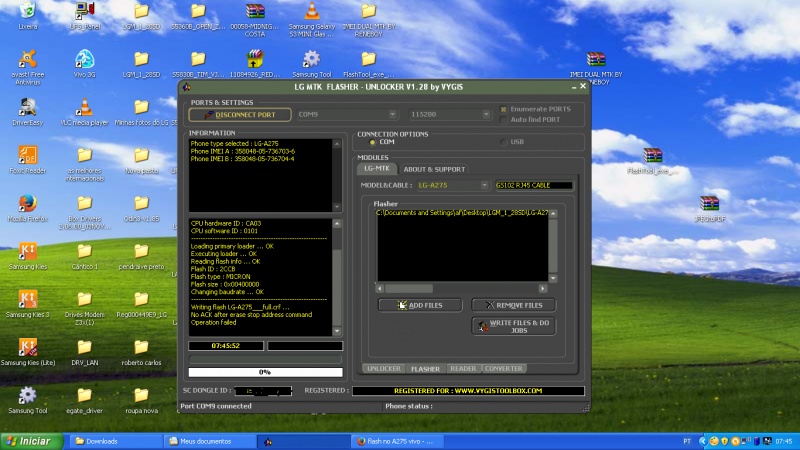This screenshot has width=800, height=450.
Task: Switch to Firefox Flash no A275 taskbar item
Action: 397,441
